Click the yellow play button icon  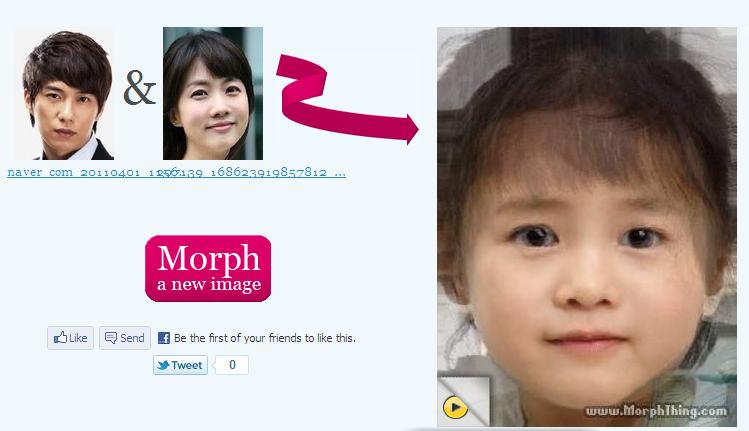(455, 407)
